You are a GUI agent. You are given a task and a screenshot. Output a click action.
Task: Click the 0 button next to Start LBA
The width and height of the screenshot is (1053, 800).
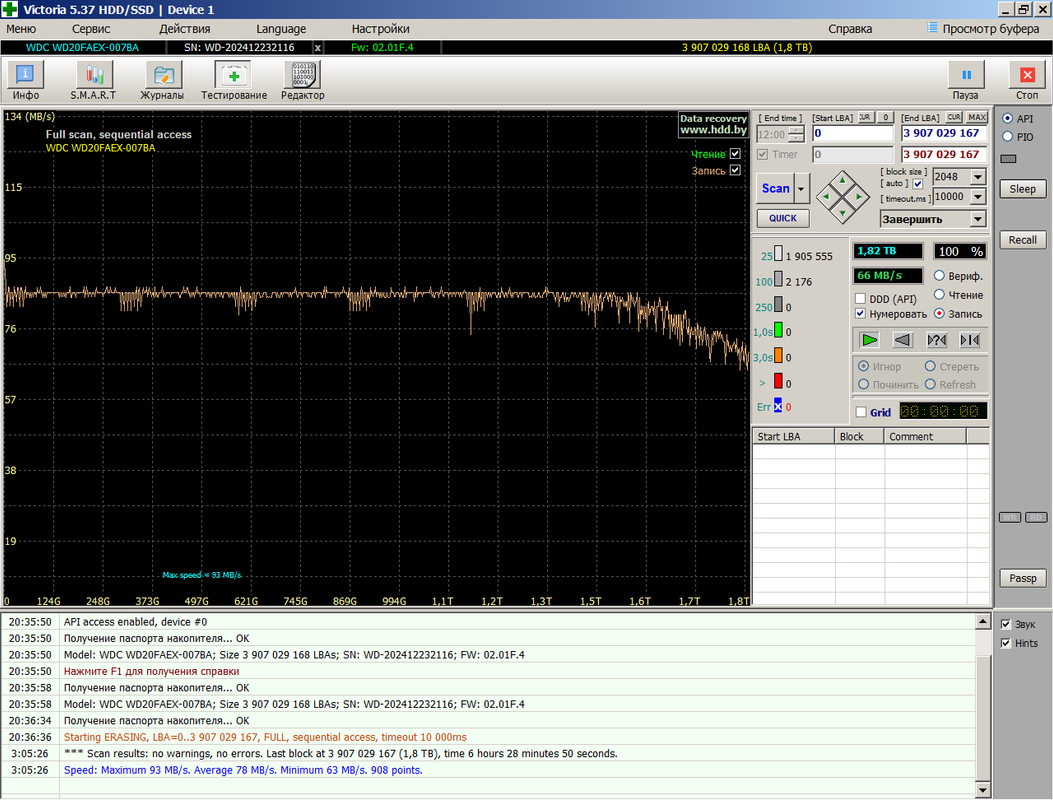tap(886, 117)
